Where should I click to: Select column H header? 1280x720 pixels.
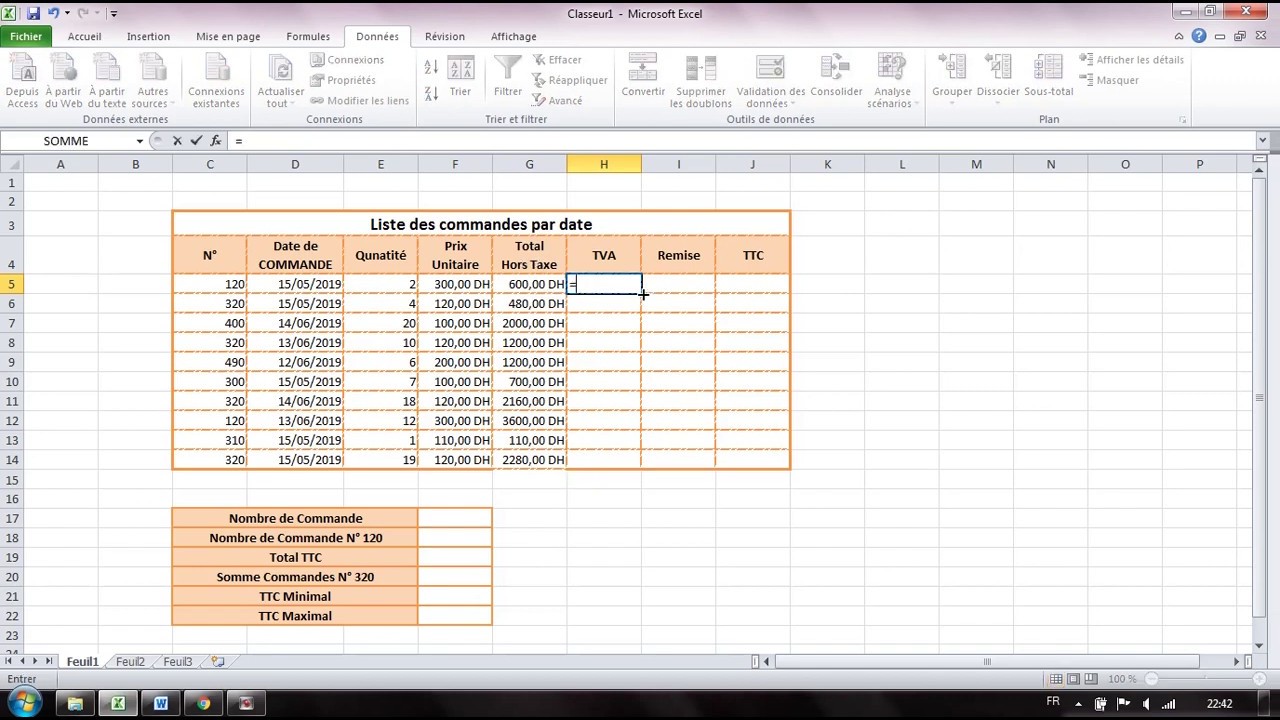(x=604, y=164)
